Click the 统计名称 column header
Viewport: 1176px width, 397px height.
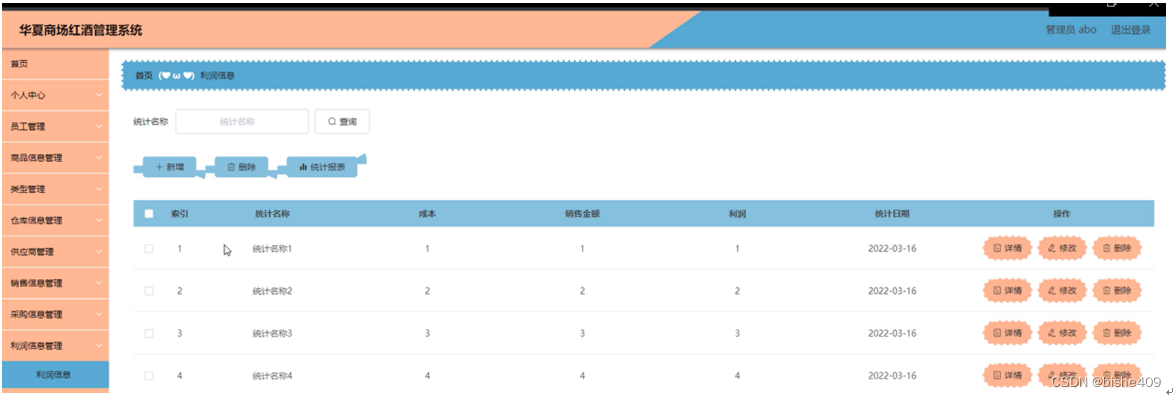point(272,214)
